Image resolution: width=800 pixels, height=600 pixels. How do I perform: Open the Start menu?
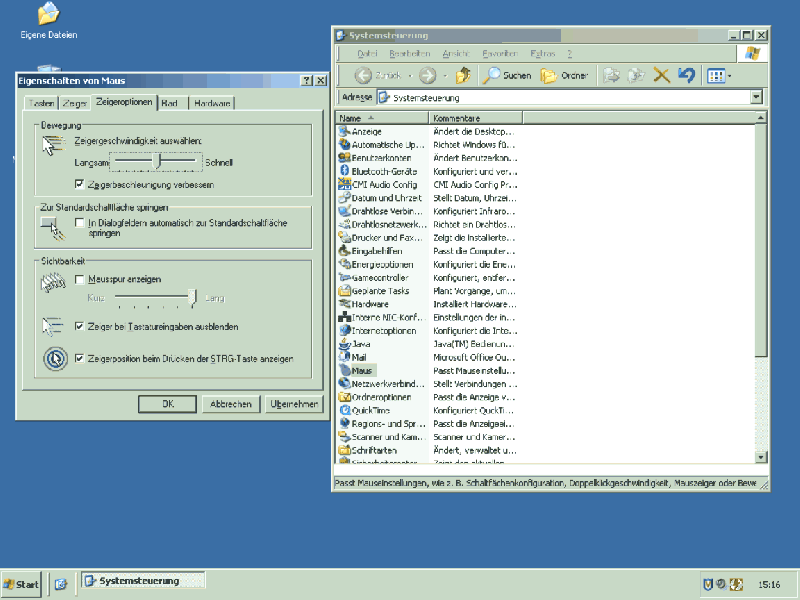(21, 584)
